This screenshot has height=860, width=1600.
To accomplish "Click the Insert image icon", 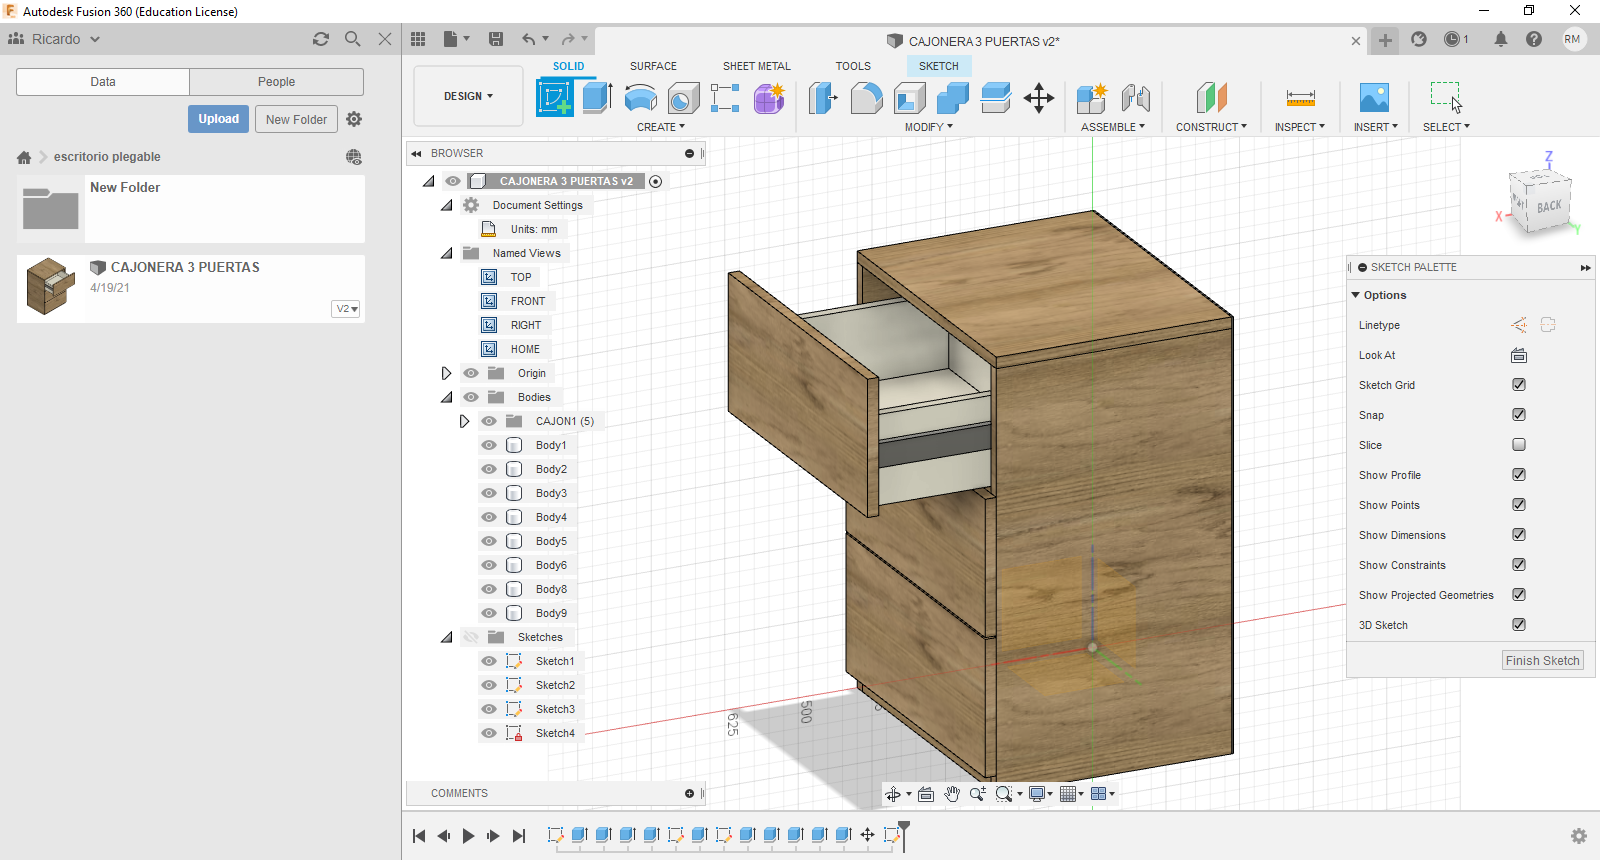I will point(1374,98).
